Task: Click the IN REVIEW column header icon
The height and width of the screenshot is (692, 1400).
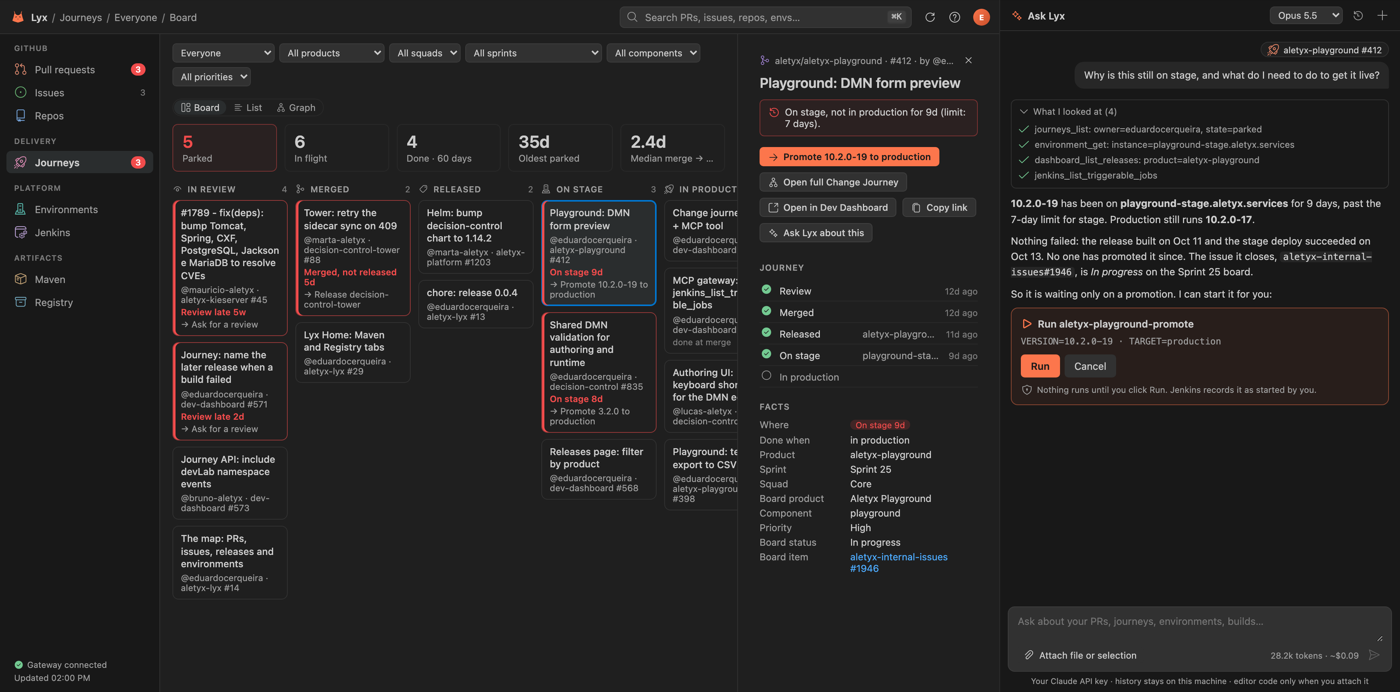Action: (x=178, y=189)
